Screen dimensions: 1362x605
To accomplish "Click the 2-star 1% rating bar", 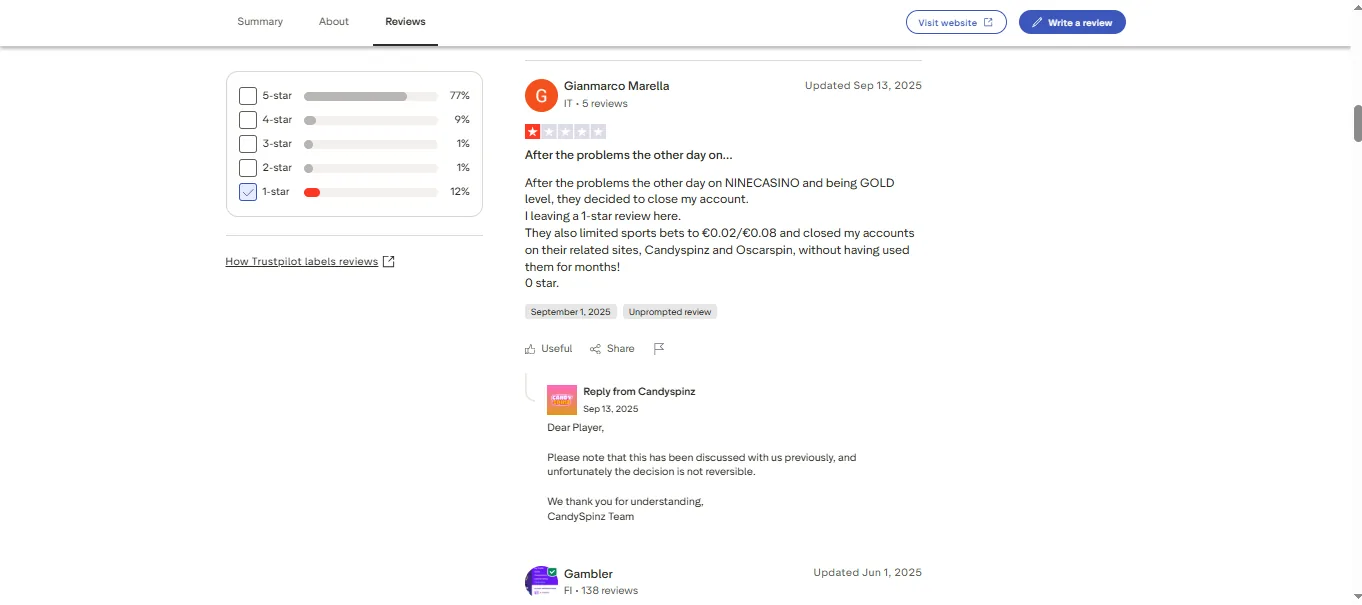I will click(x=371, y=168).
